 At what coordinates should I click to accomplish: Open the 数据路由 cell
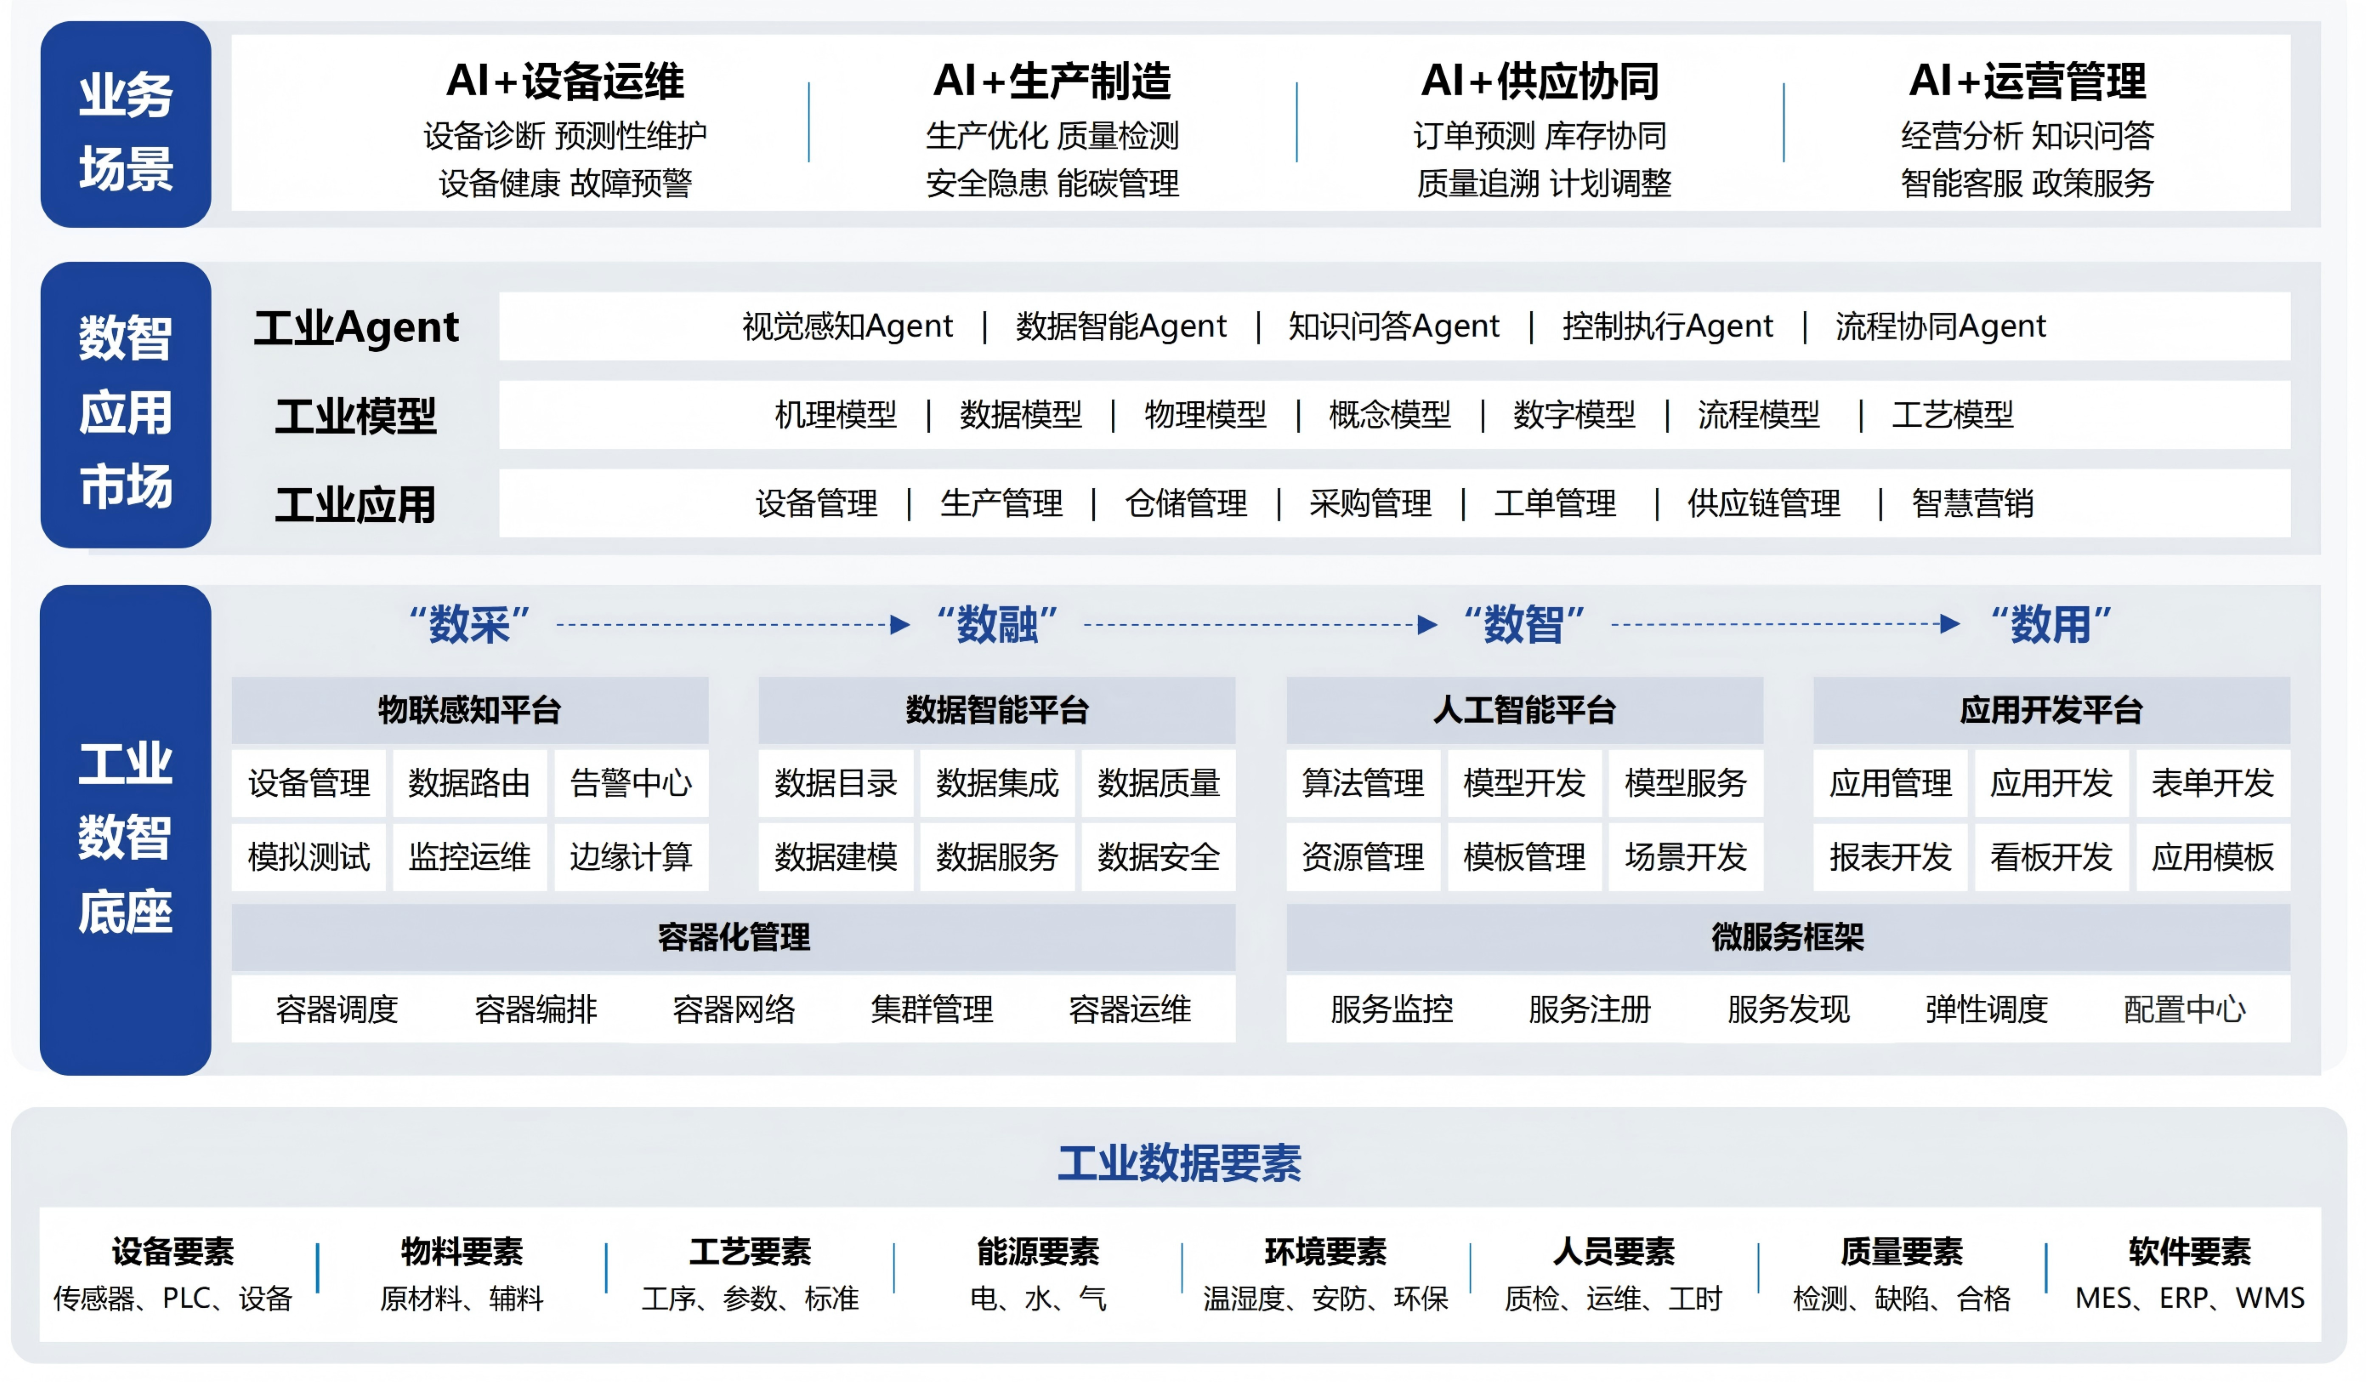click(469, 783)
